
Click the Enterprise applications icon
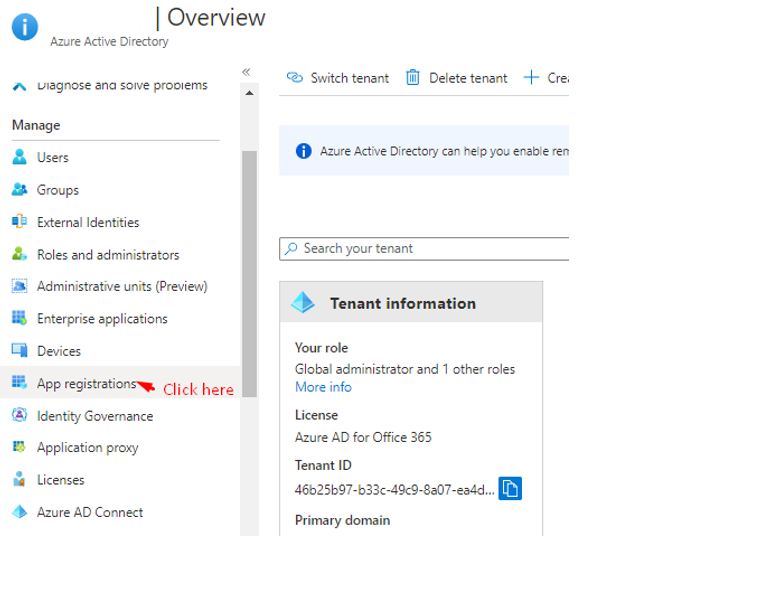19,319
